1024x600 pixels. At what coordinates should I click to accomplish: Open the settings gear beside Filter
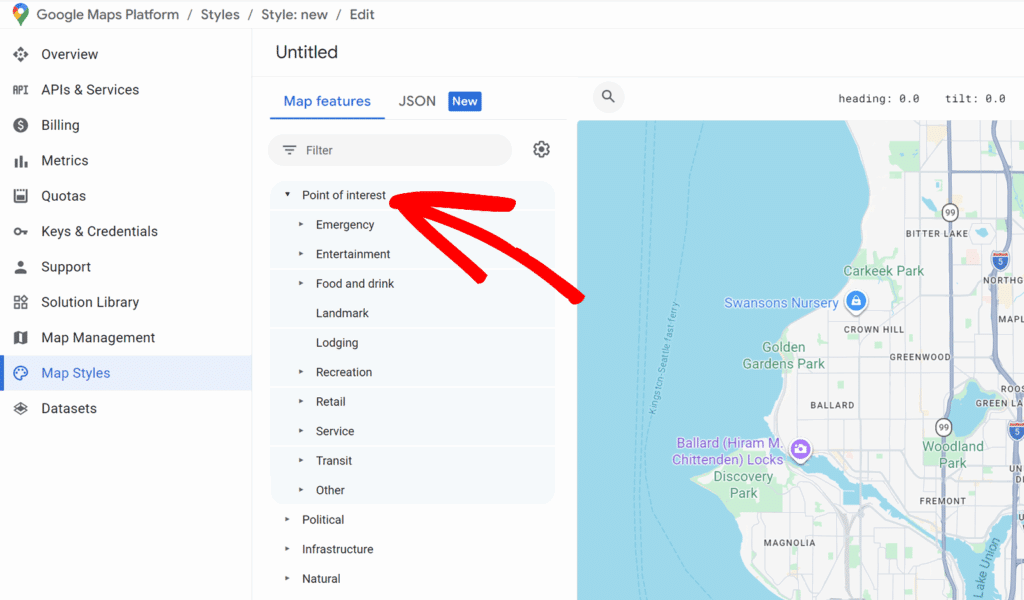[x=541, y=149]
